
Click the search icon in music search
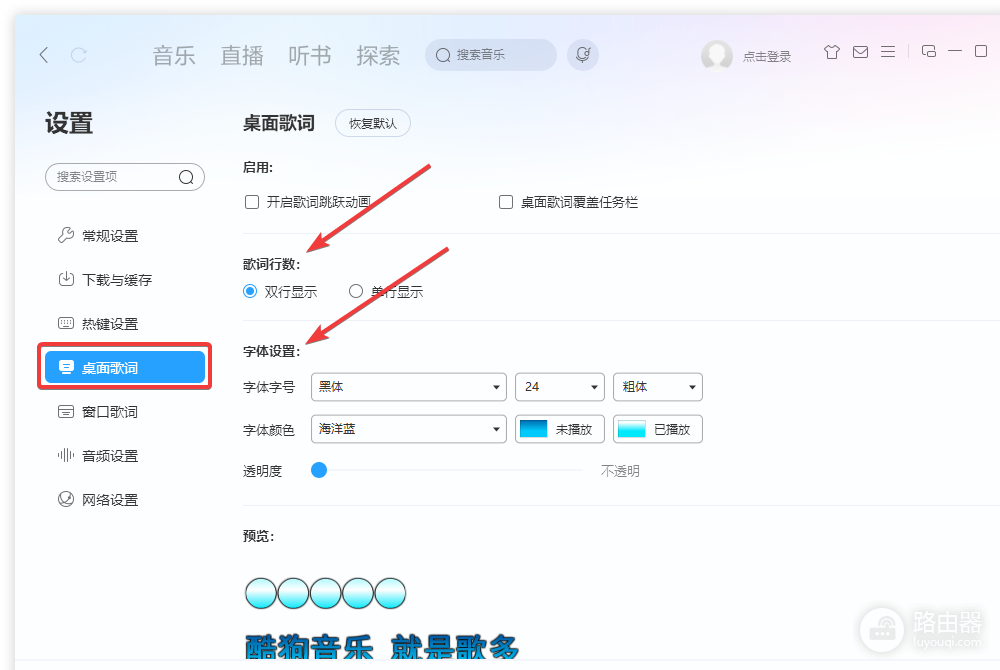443,55
